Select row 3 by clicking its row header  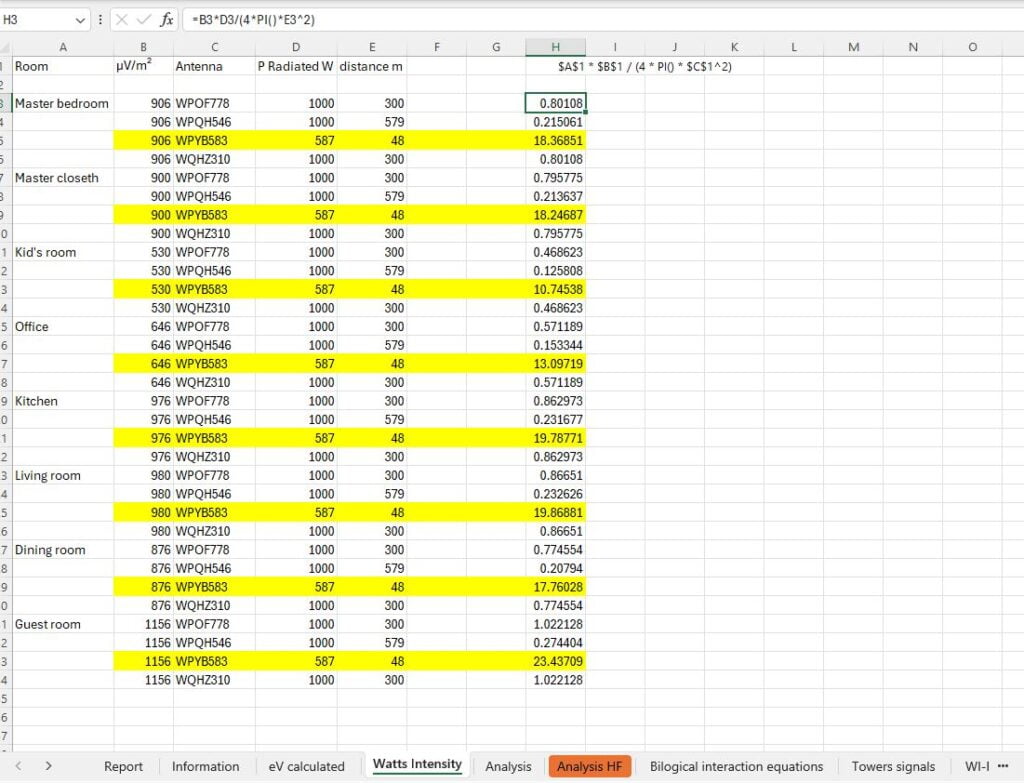pyautogui.click(x=7, y=103)
